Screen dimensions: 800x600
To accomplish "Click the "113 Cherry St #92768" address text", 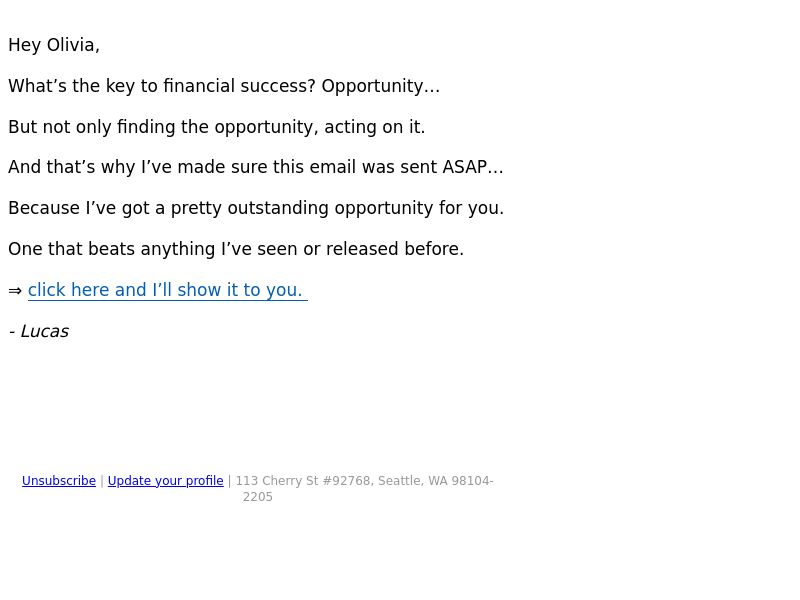I will [x=303, y=481].
